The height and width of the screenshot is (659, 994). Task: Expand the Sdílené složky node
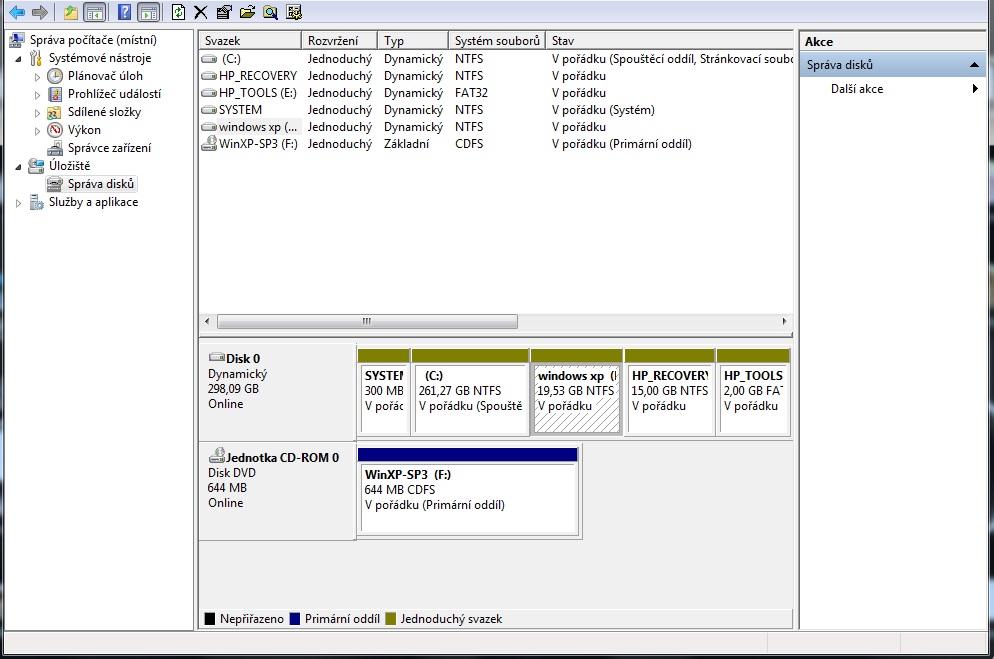pos(37,113)
